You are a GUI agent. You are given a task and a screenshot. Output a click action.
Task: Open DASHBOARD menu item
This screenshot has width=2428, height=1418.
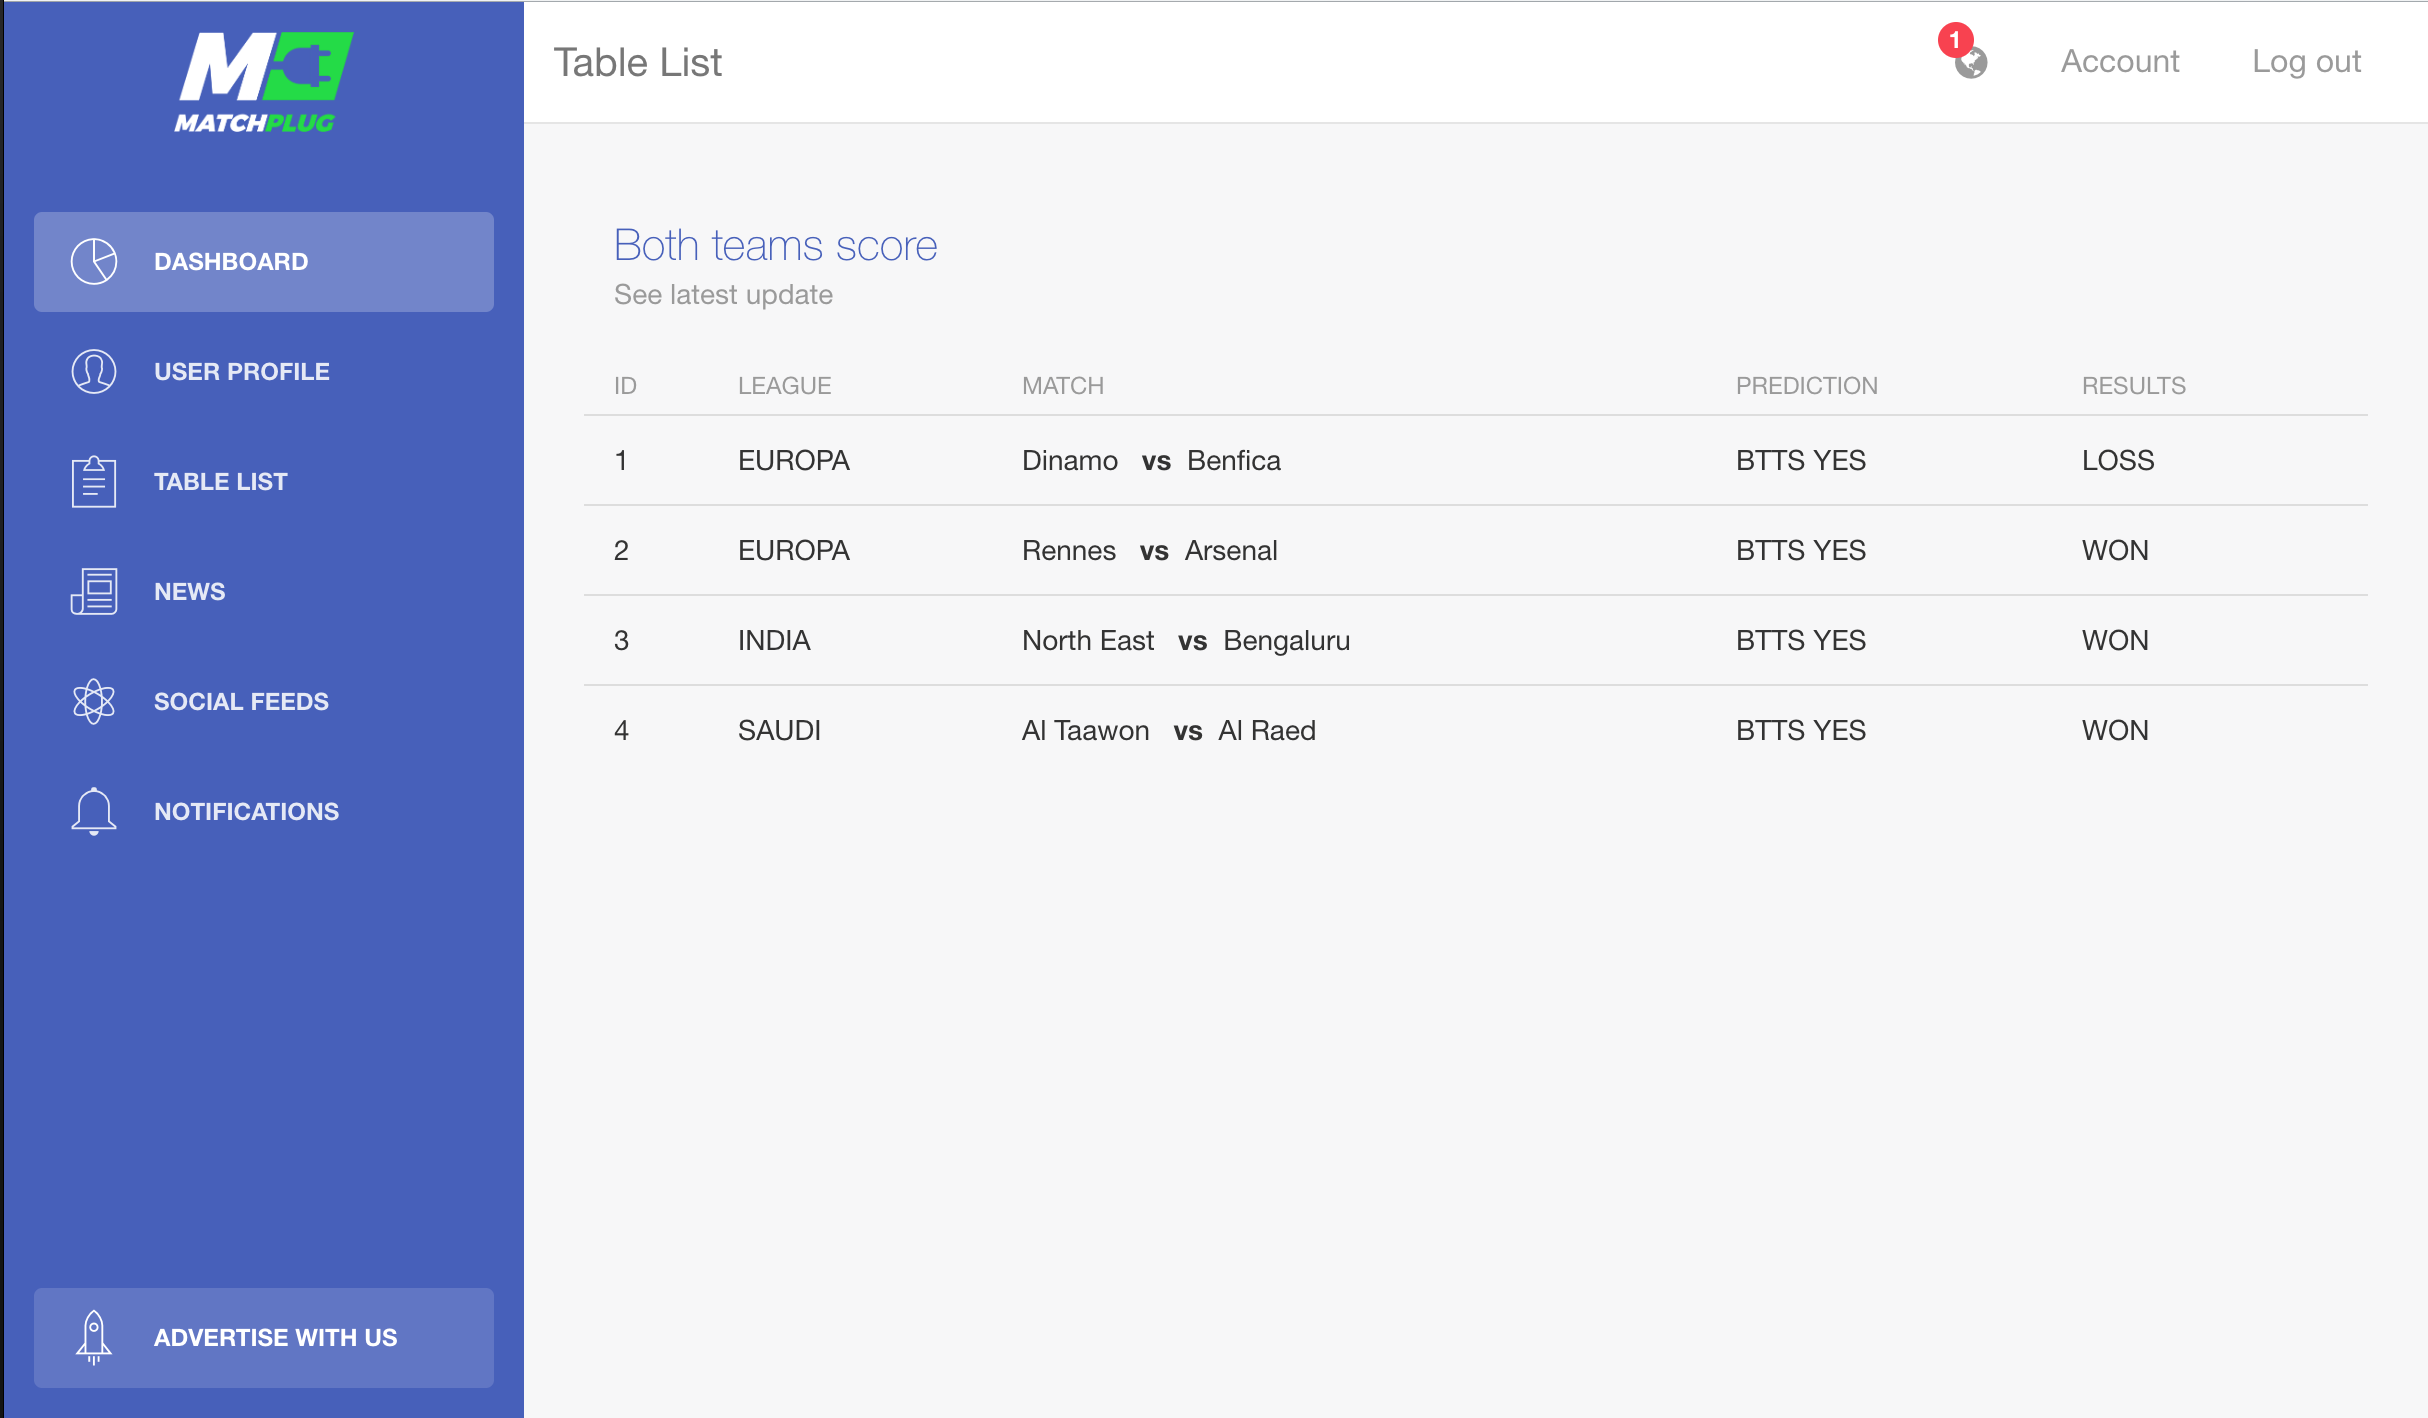[264, 262]
